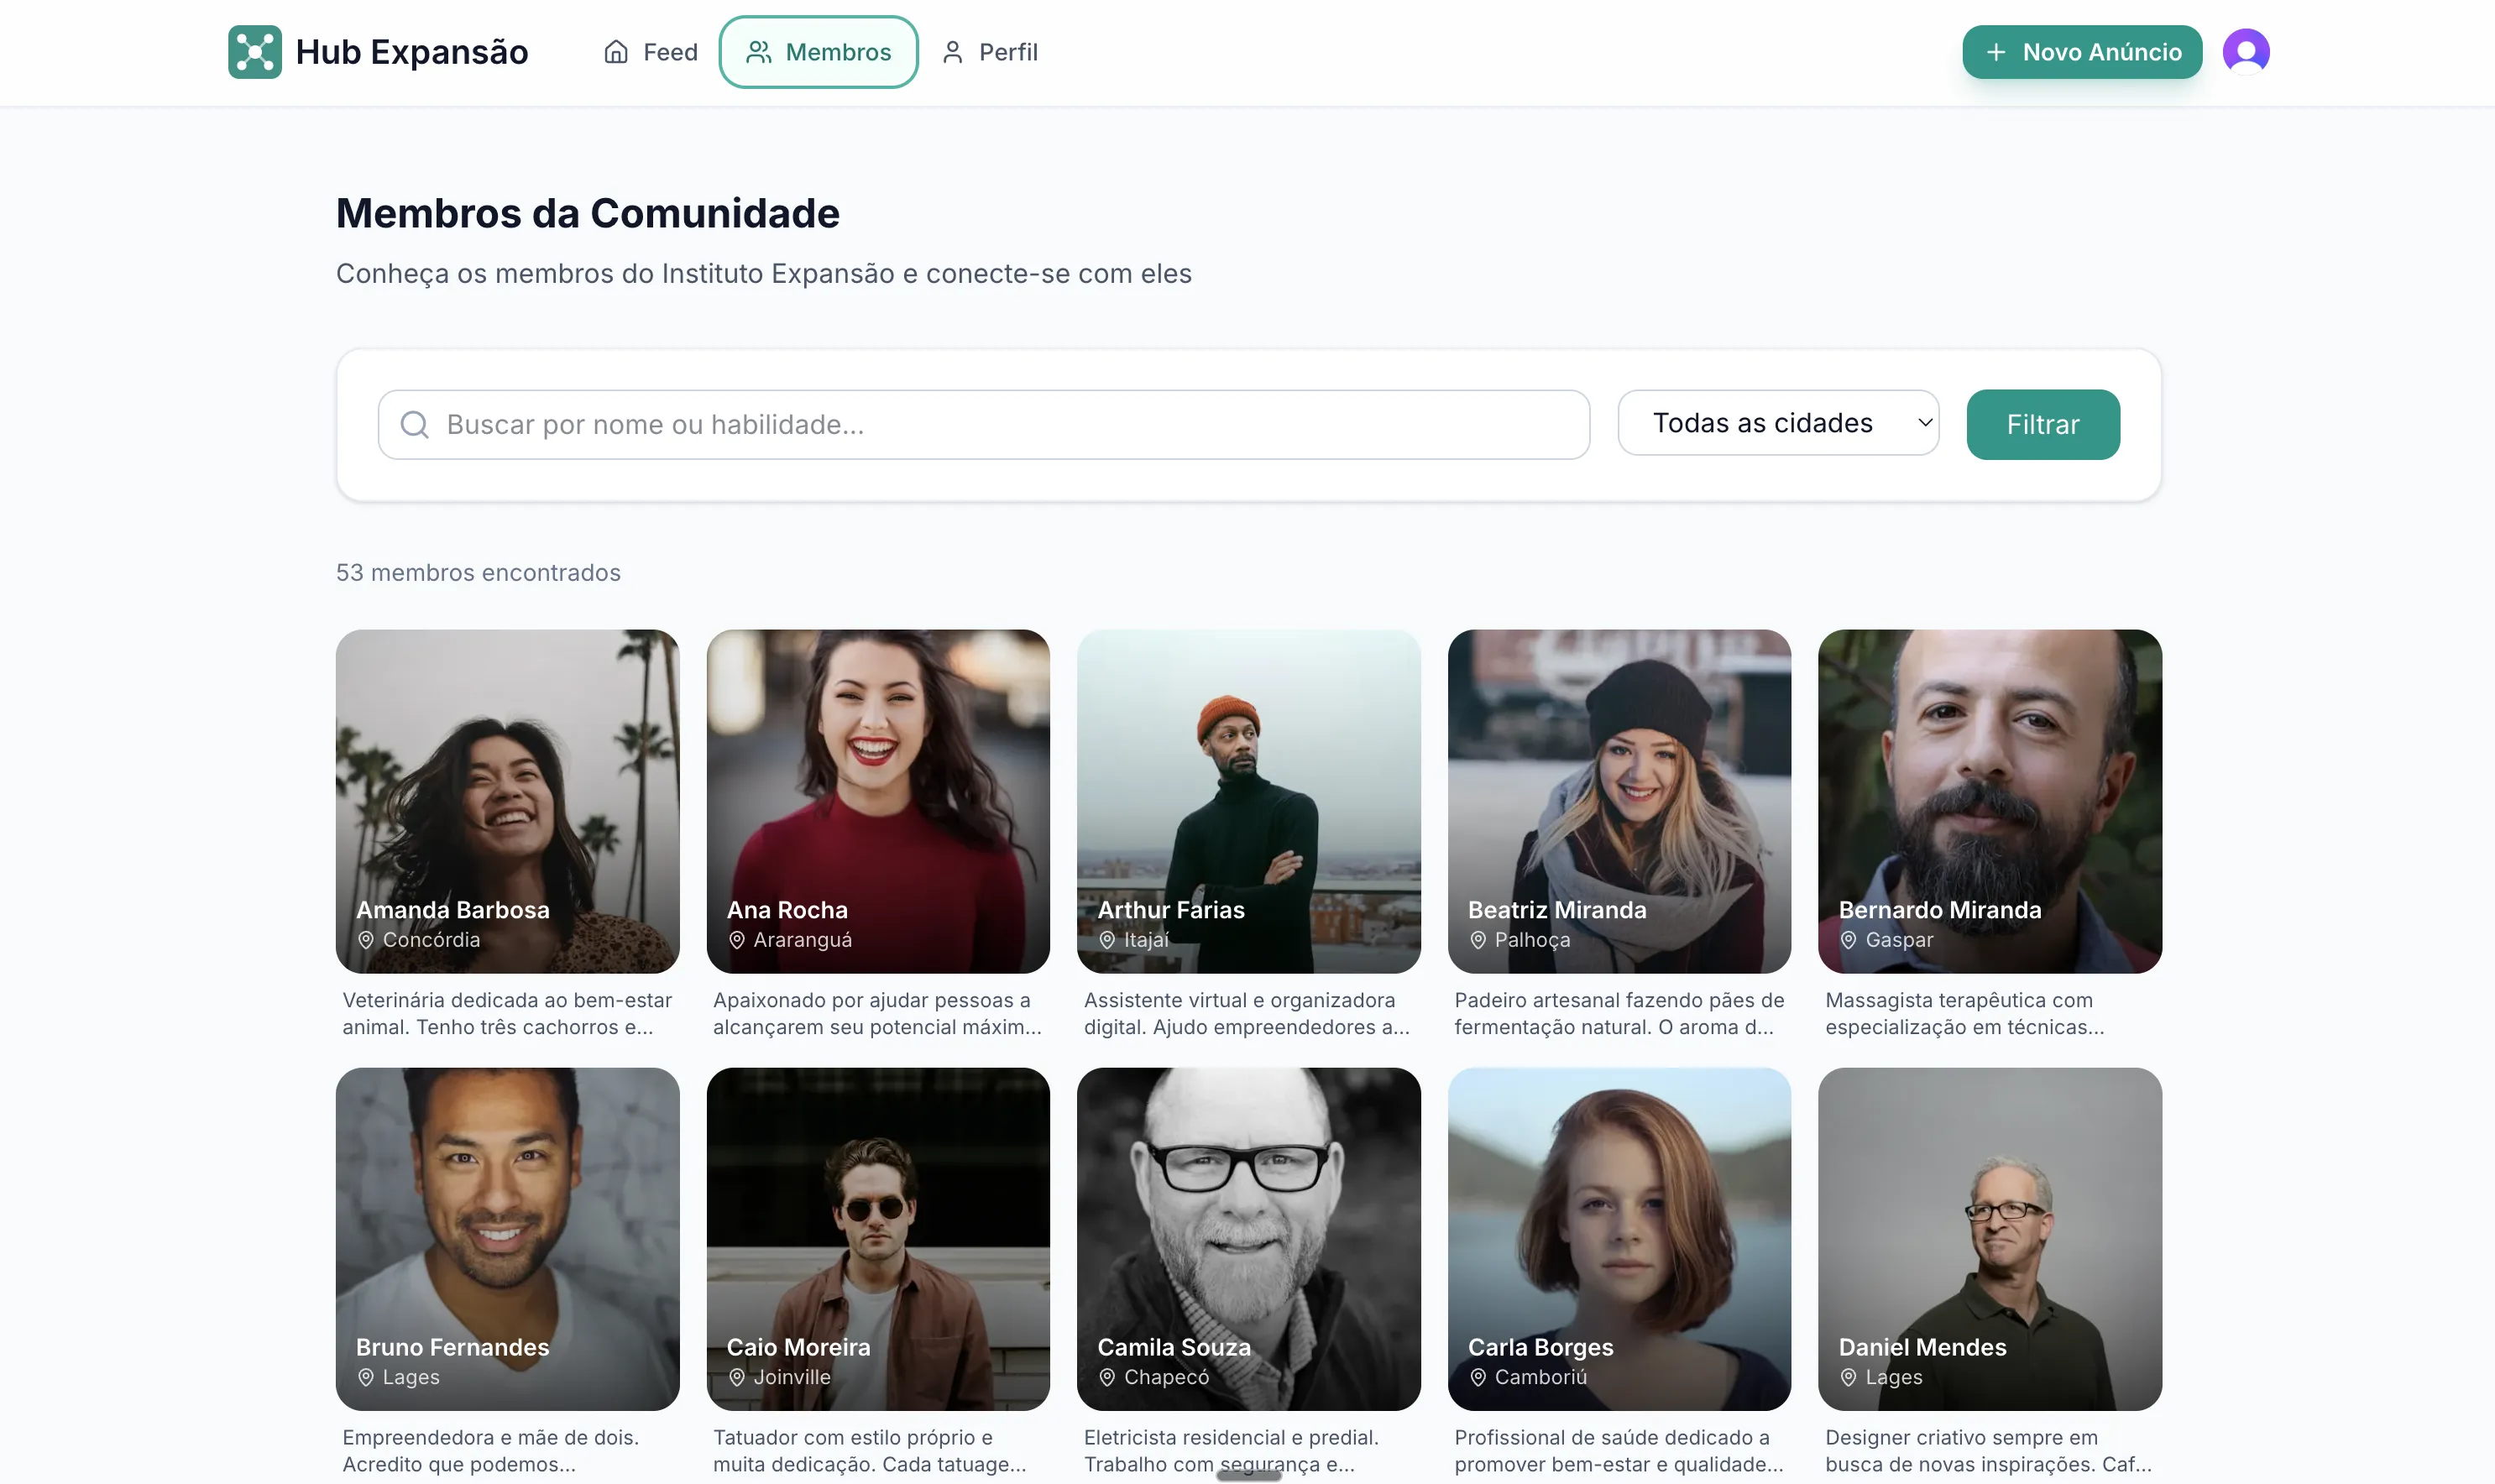2495x1484 pixels.
Task: Click the person icon beside Perfil
Action: (x=952, y=52)
